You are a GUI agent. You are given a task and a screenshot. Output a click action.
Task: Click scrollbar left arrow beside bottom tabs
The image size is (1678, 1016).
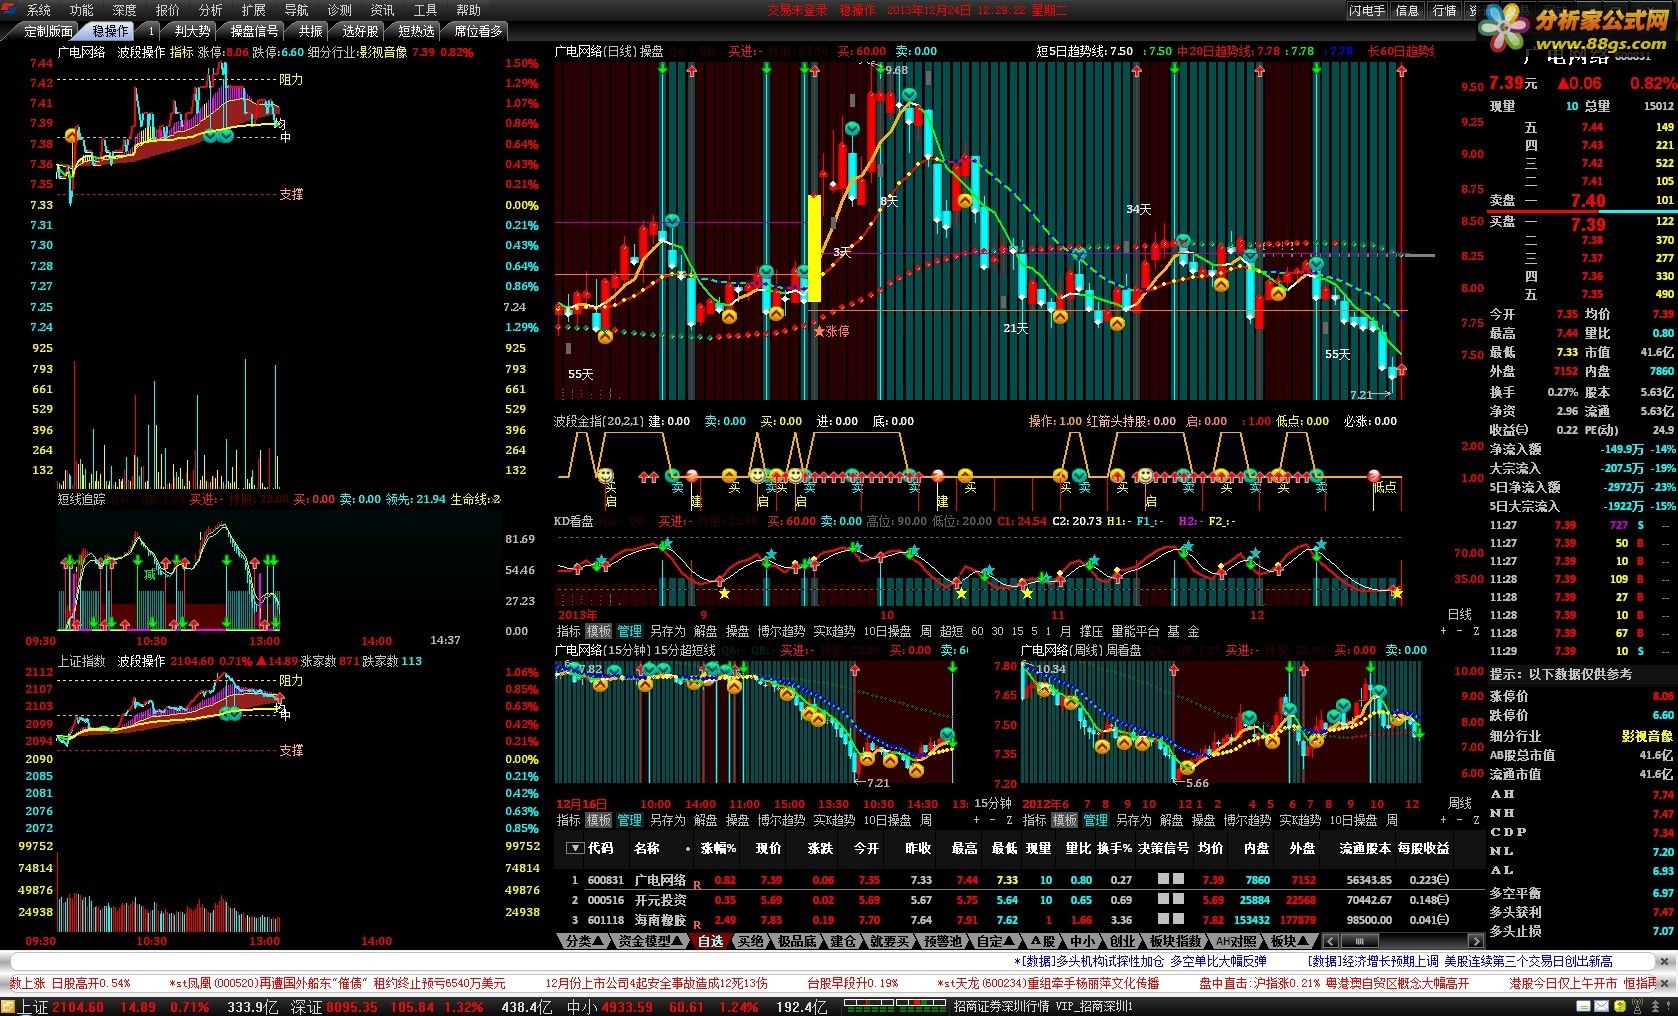[x=1331, y=941]
